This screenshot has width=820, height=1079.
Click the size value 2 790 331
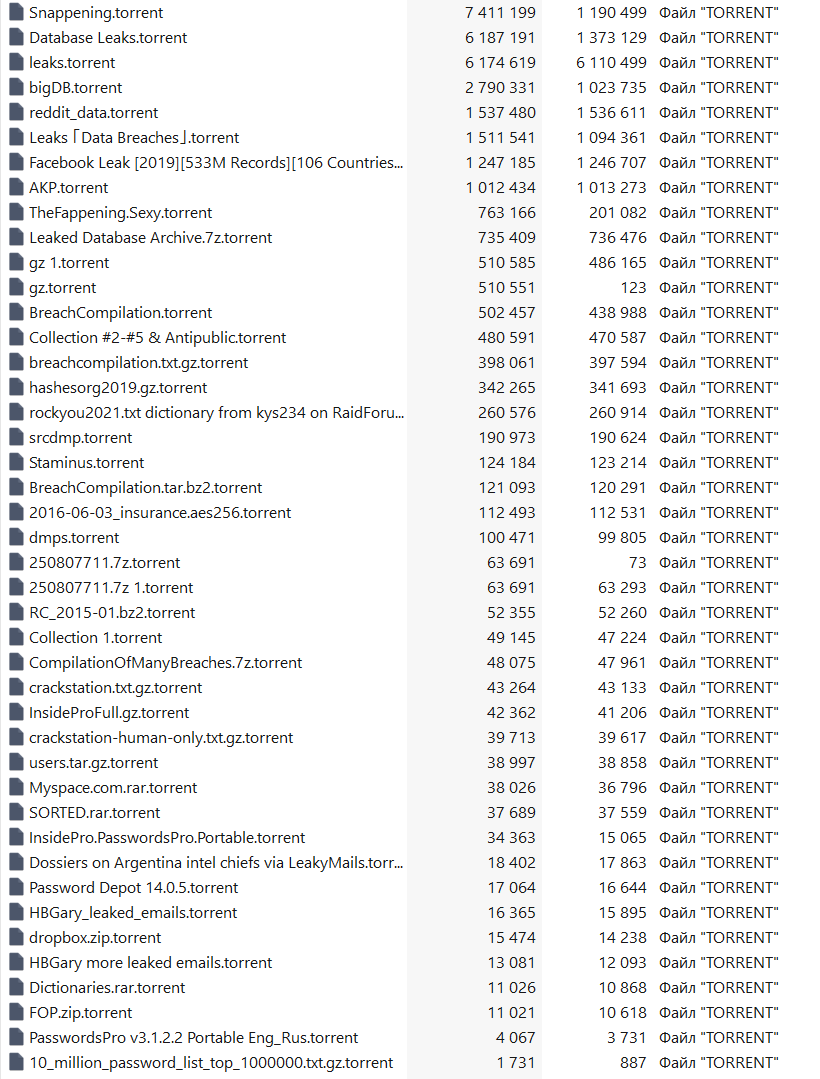pyautogui.click(x=500, y=88)
